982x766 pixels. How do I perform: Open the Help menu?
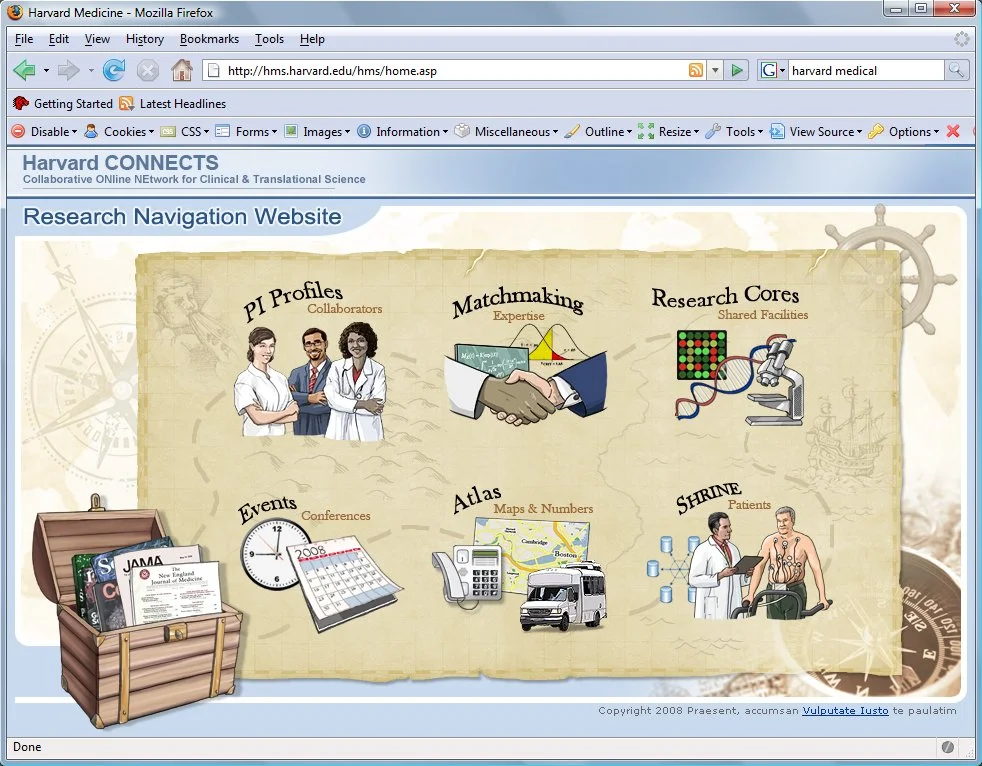[x=312, y=39]
